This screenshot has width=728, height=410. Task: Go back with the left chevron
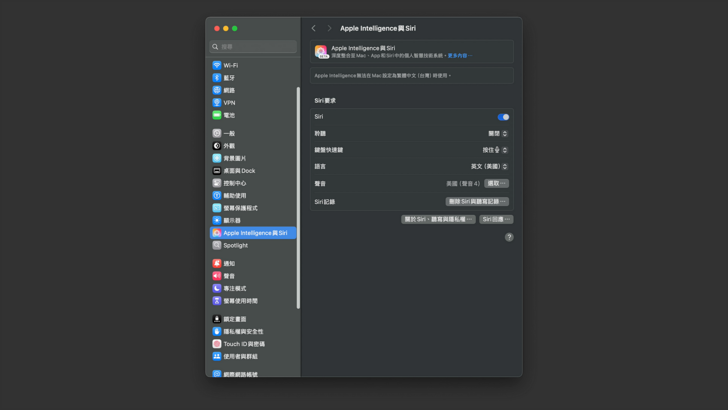pyautogui.click(x=314, y=28)
